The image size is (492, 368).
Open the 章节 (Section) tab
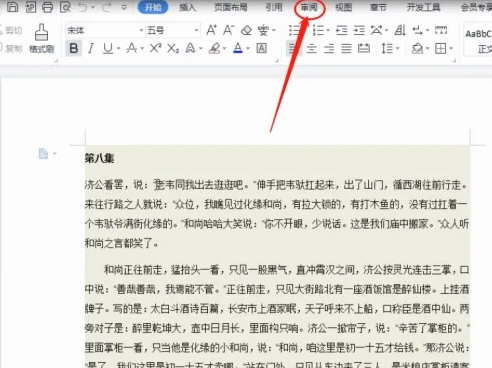click(x=378, y=7)
